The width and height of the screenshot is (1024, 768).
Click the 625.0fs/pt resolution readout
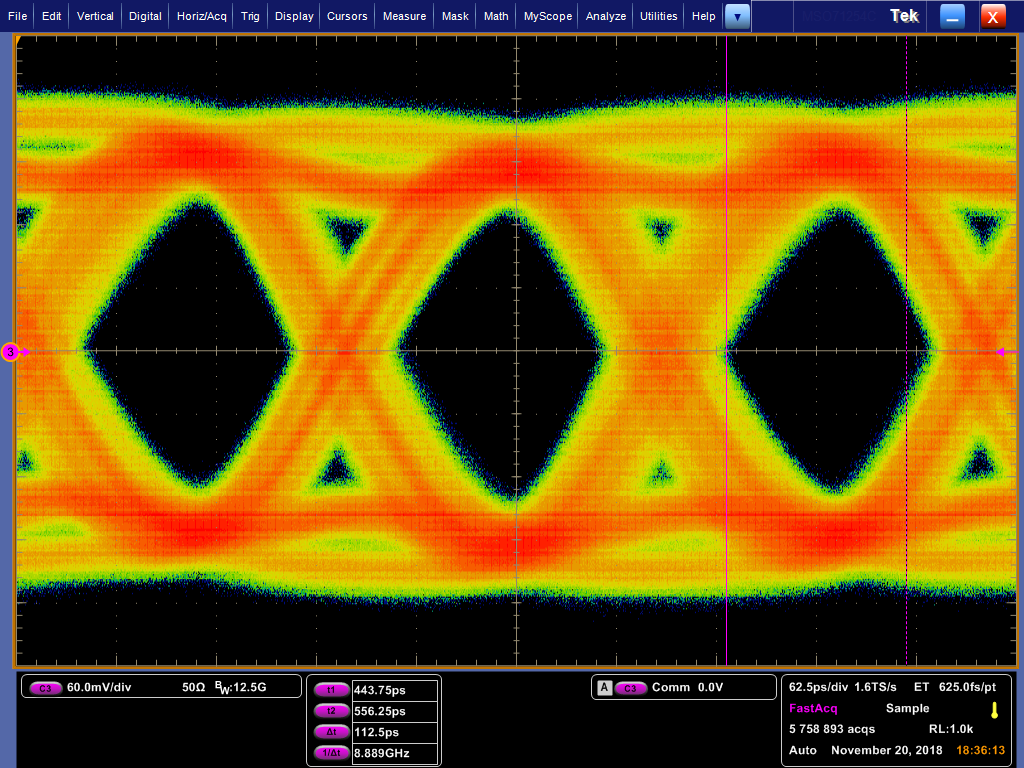tap(967, 687)
